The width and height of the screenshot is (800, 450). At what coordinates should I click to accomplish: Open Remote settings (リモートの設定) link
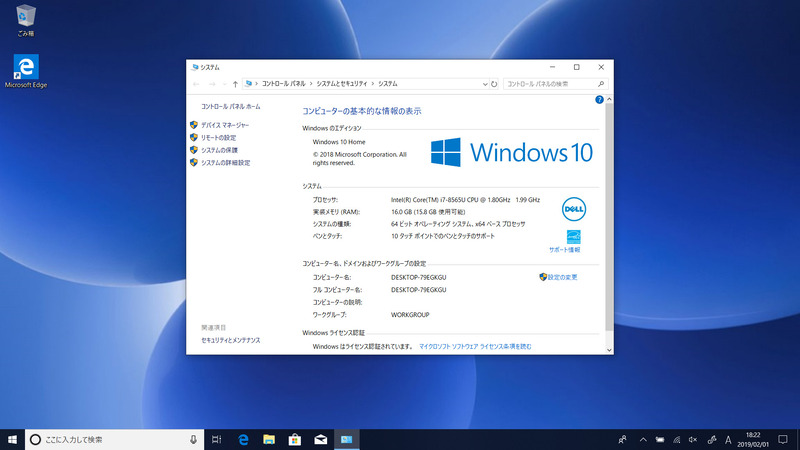pyautogui.click(x=218, y=138)
